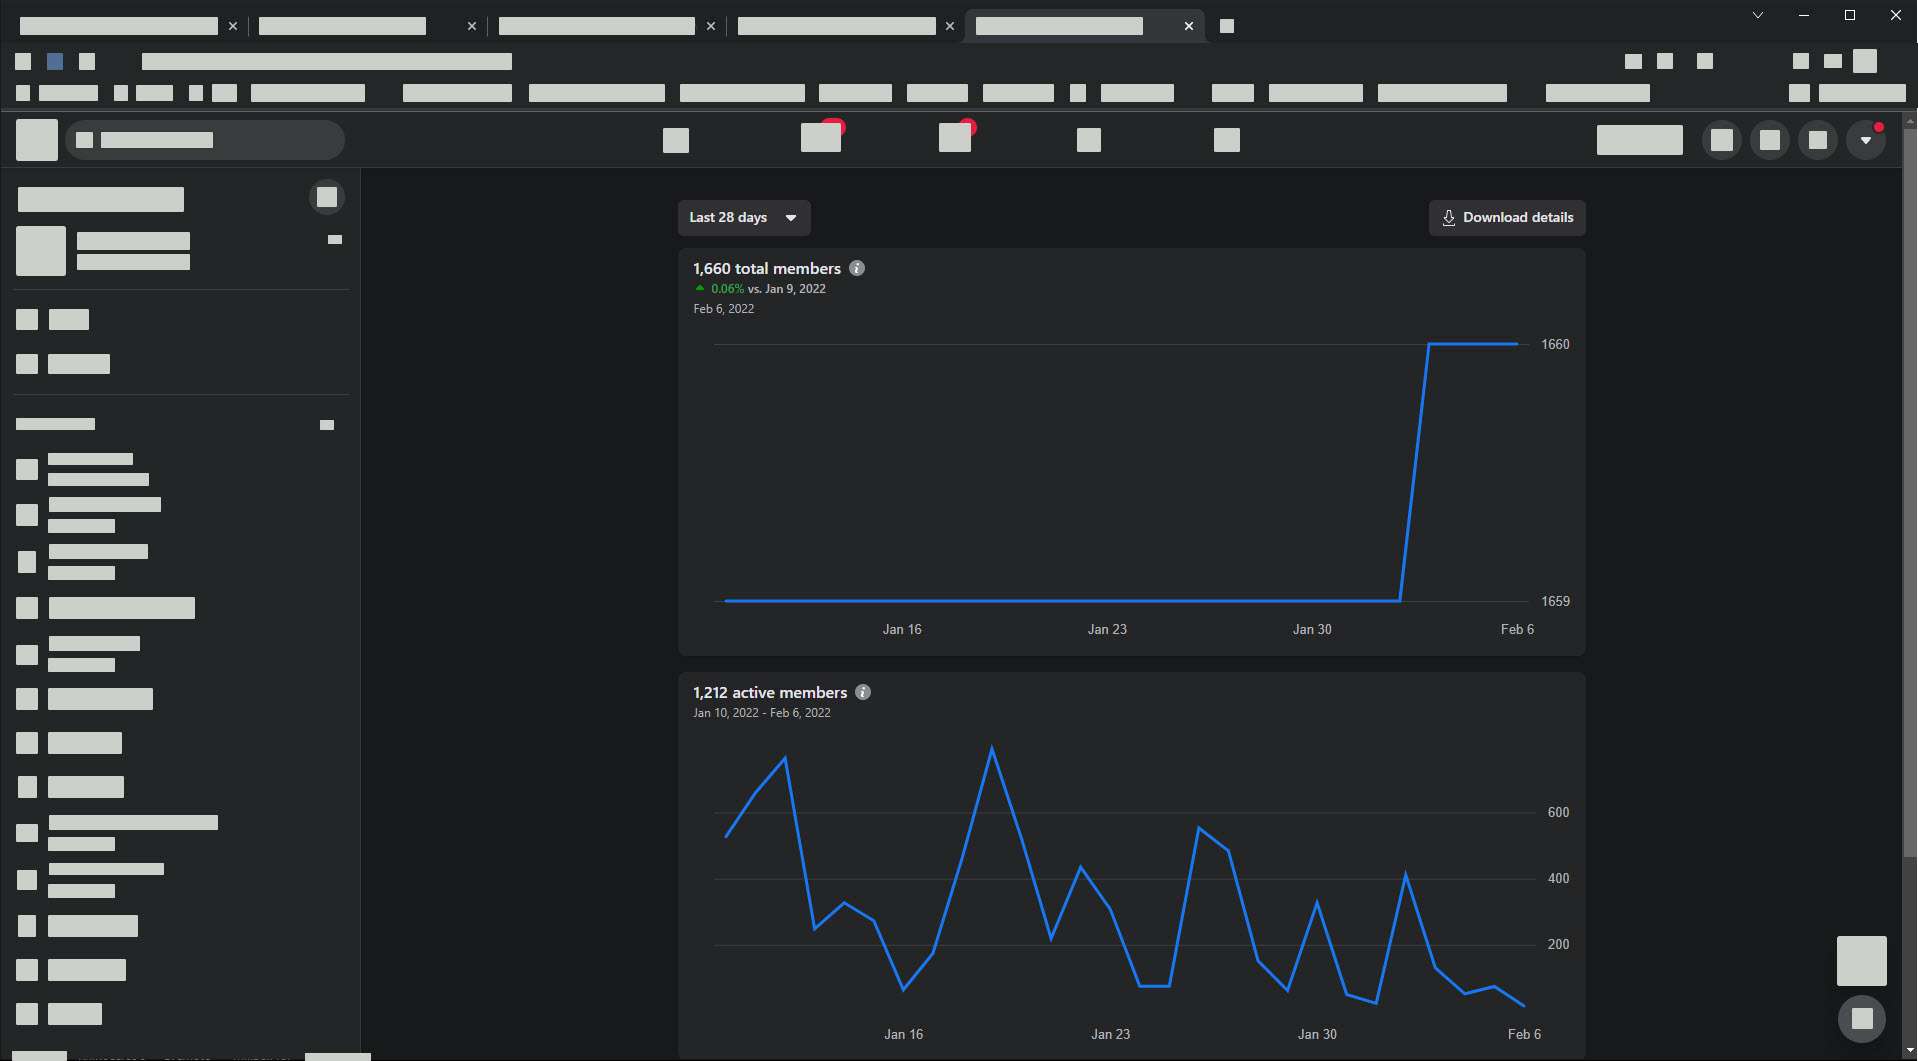Image resolution: width=1918 pixels, height=1061 pixels.
Task: Click the 1659 axis label on members chart
Action: 1555,601
